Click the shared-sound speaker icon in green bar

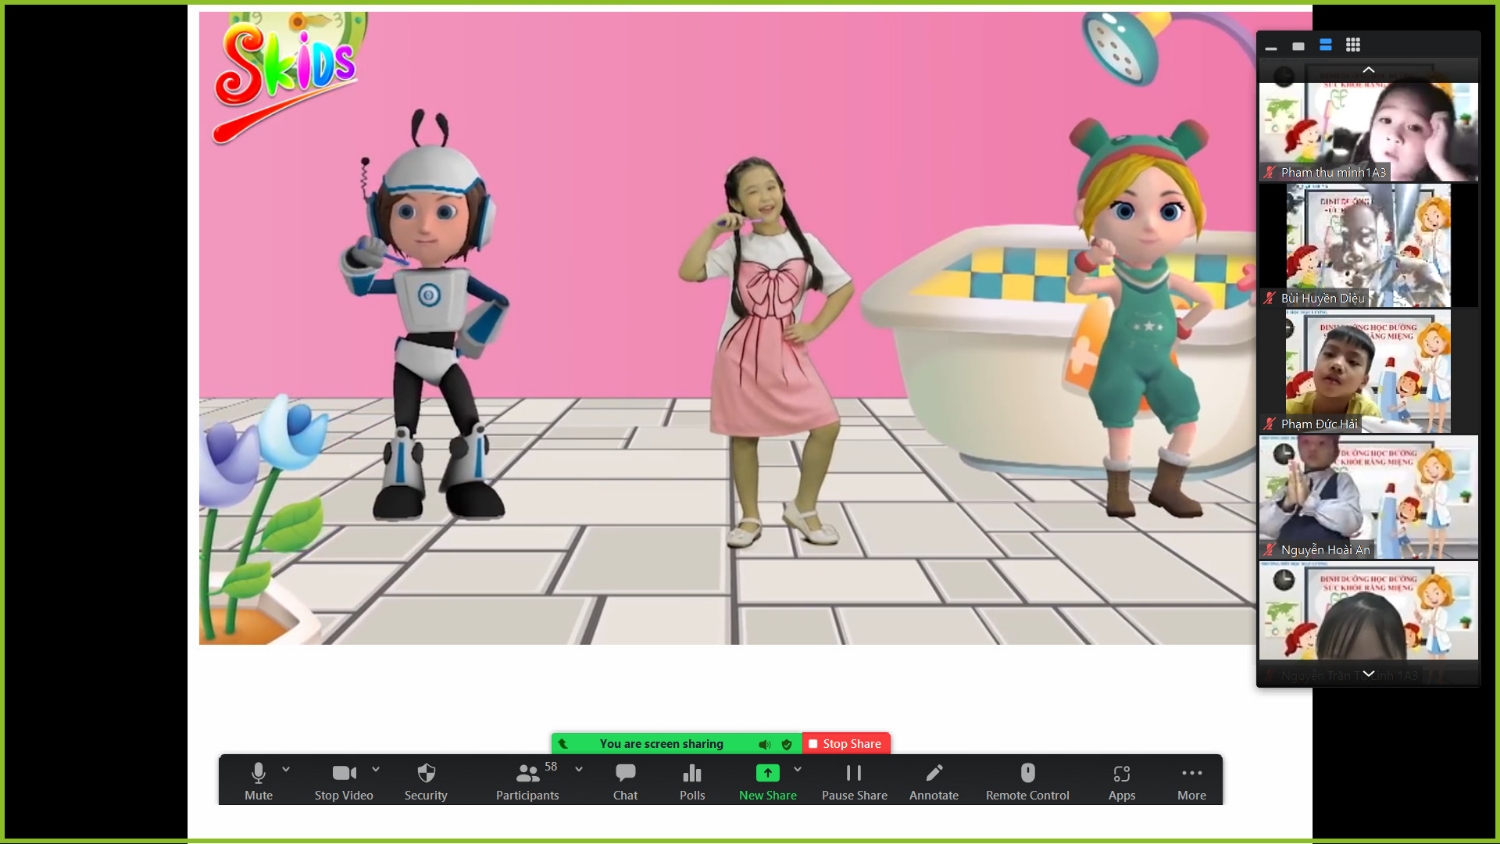click(x=764, y=744)
